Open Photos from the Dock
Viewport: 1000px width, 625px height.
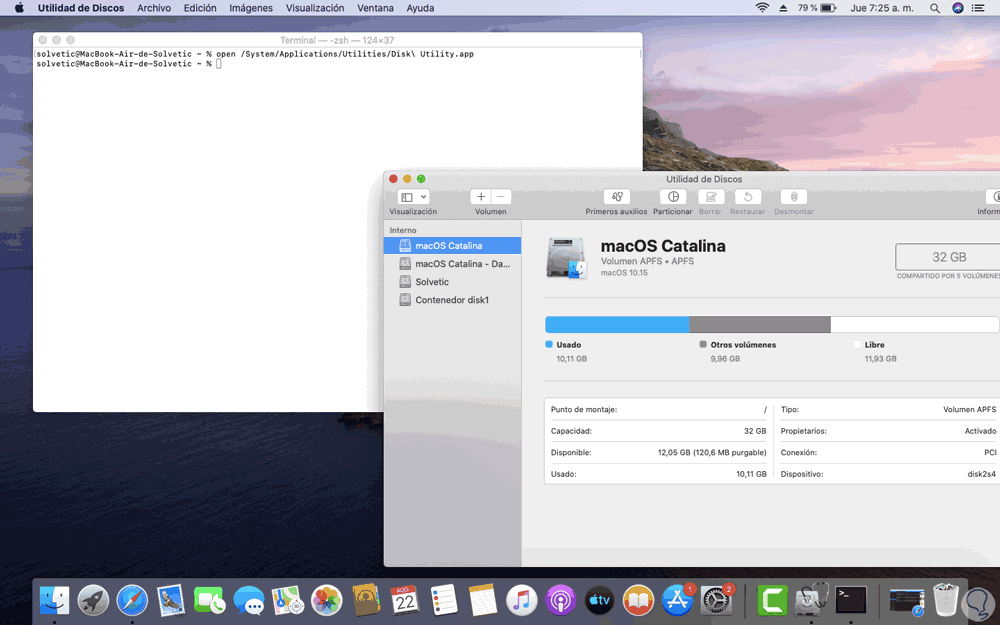(327, 600)
